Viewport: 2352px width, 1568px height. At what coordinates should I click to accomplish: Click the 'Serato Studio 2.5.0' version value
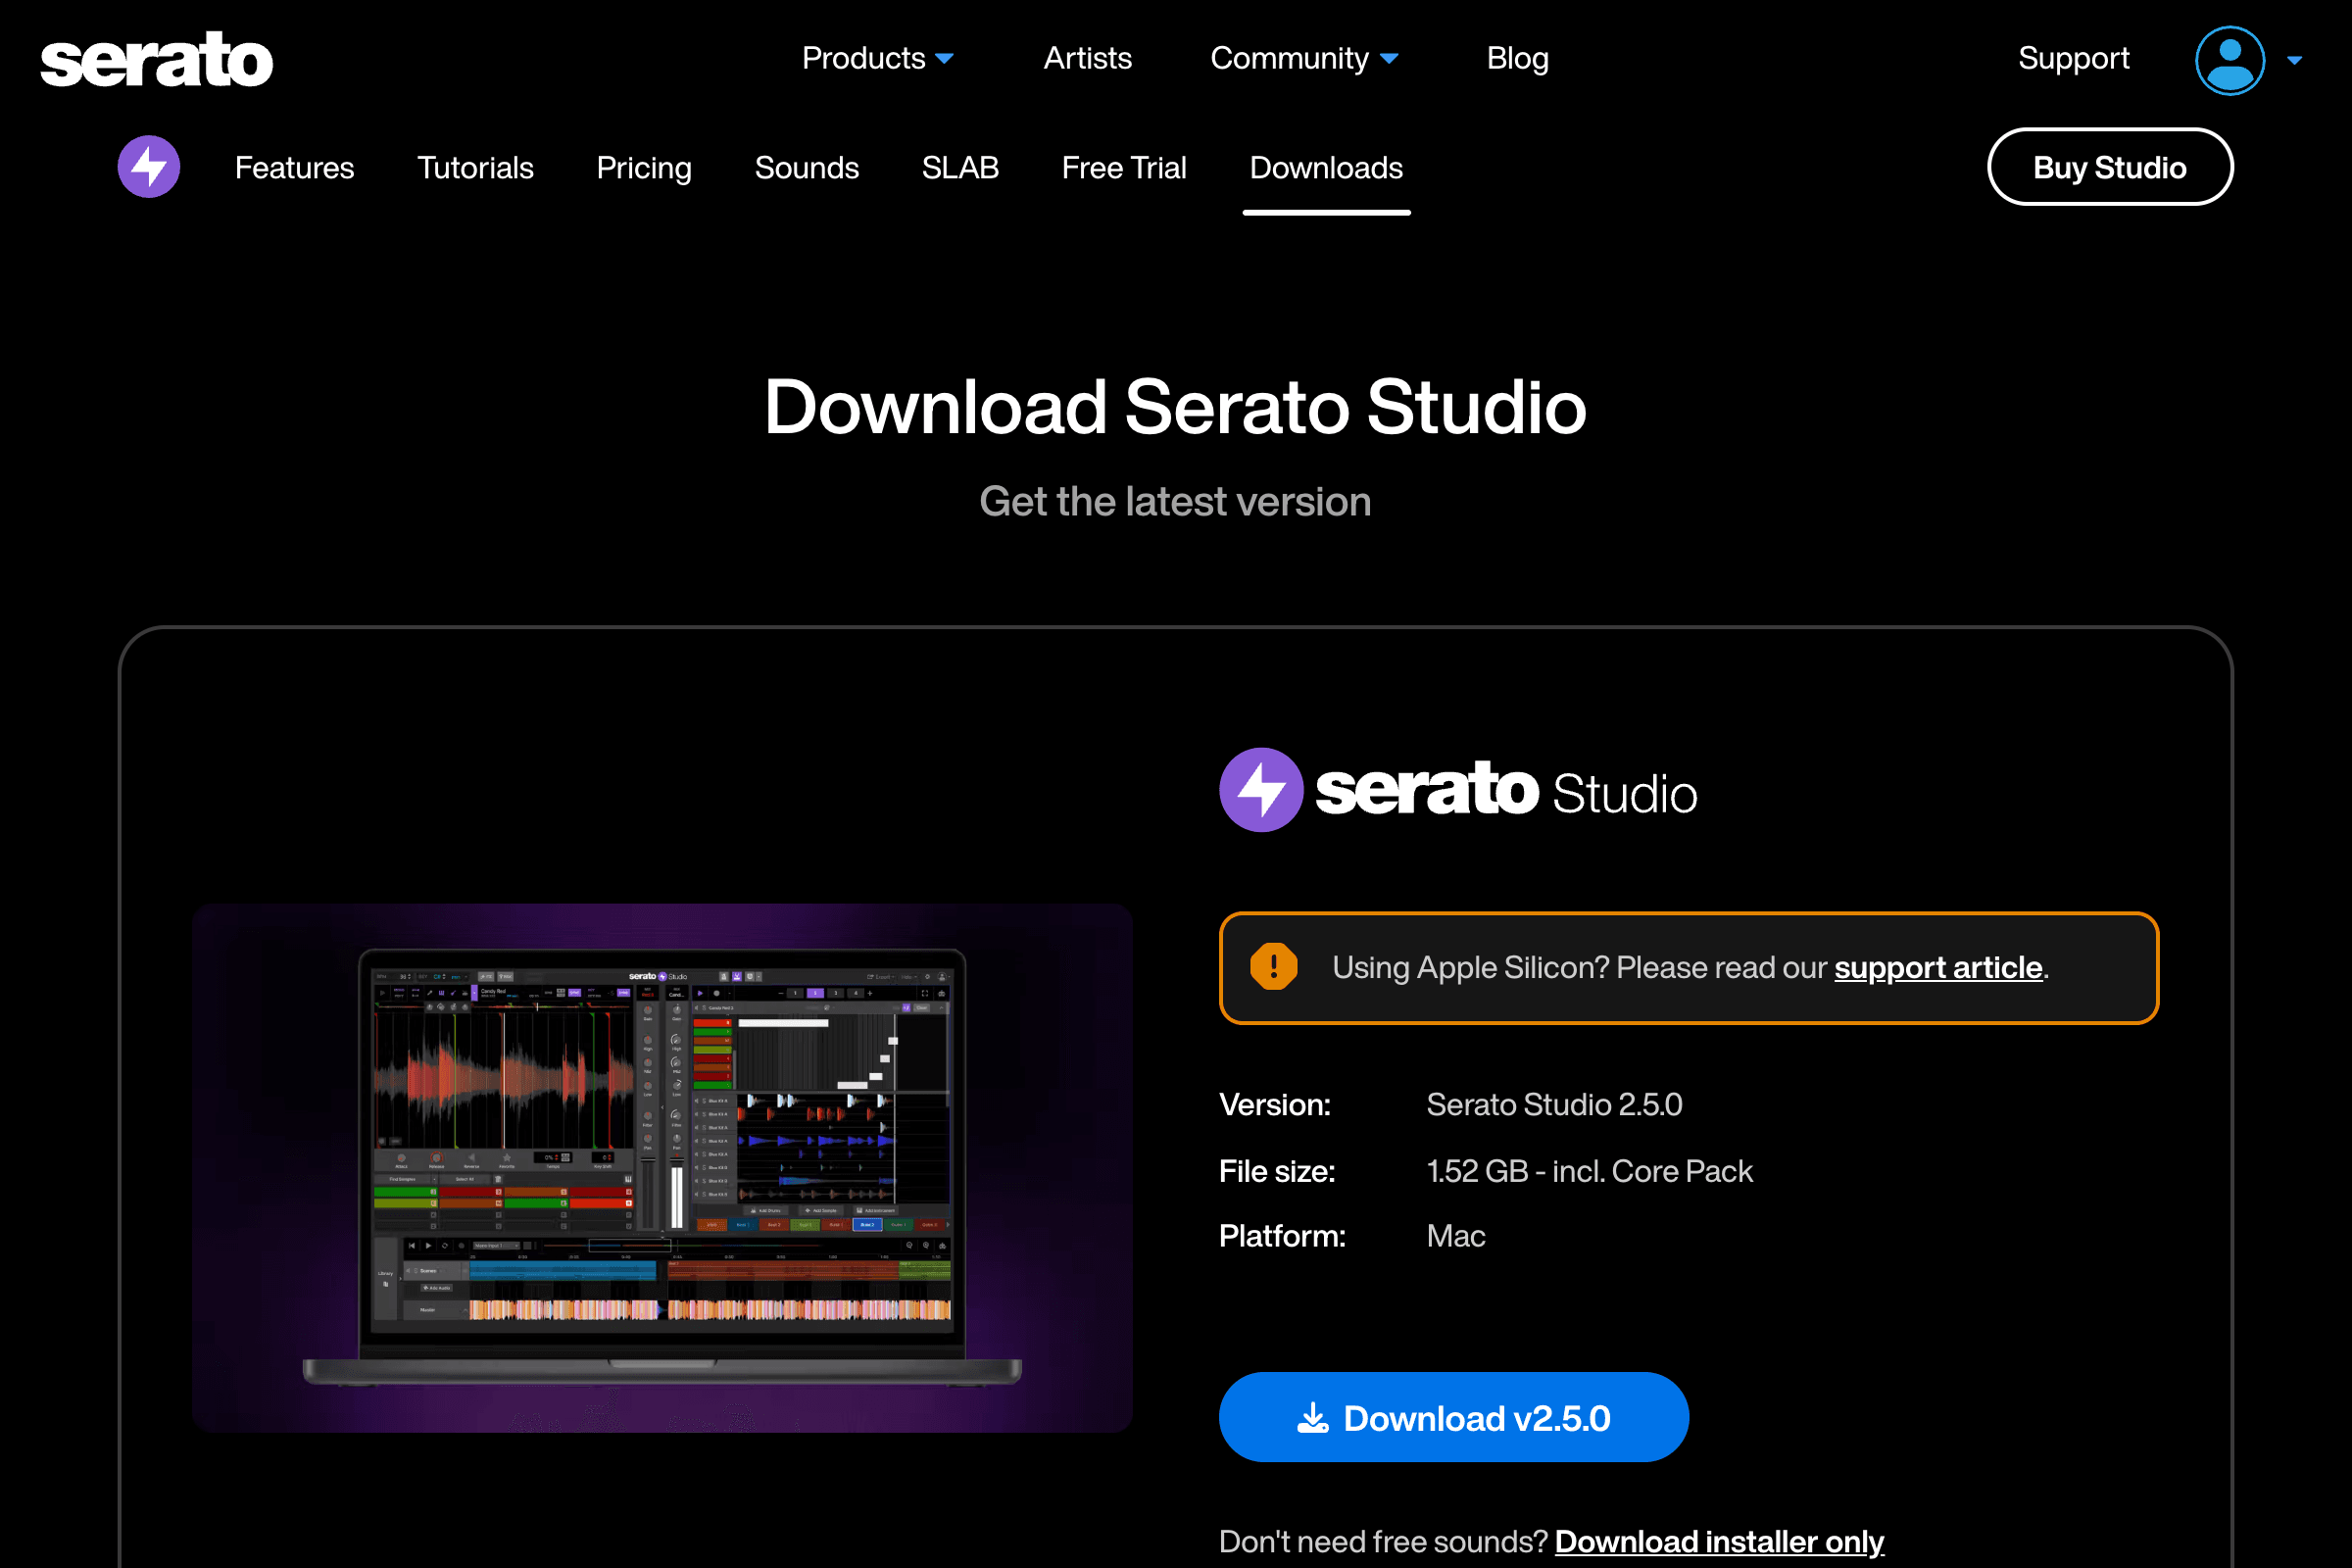coord(1554,1104)
